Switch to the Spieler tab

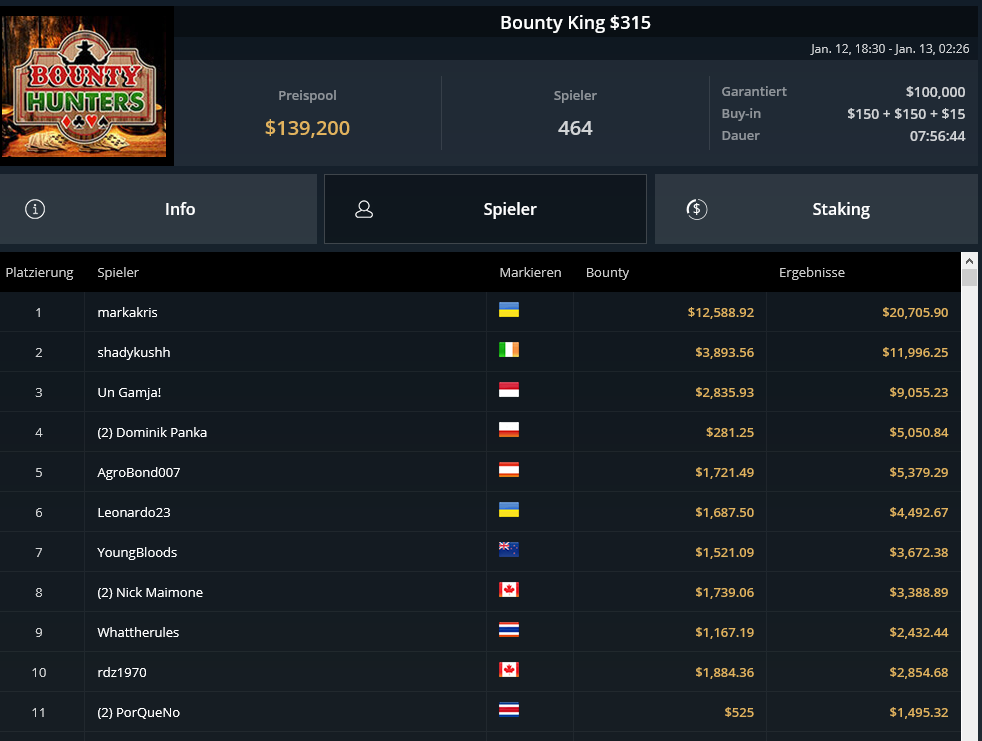[x=485, y=209]
